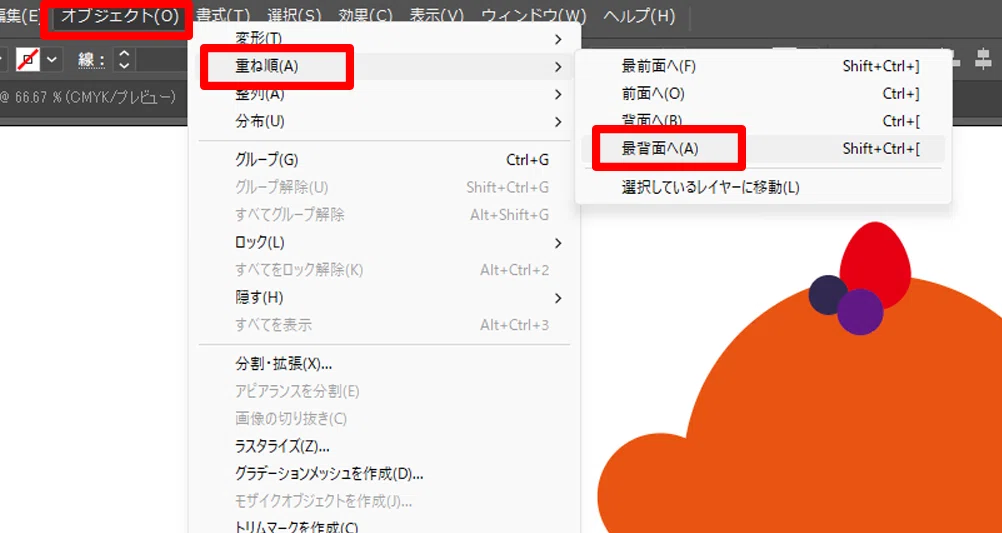This screenshot has width=1002, height=533.
Task: Open the ウィンドウ(W) menu
Action: [x=533, y=15]
